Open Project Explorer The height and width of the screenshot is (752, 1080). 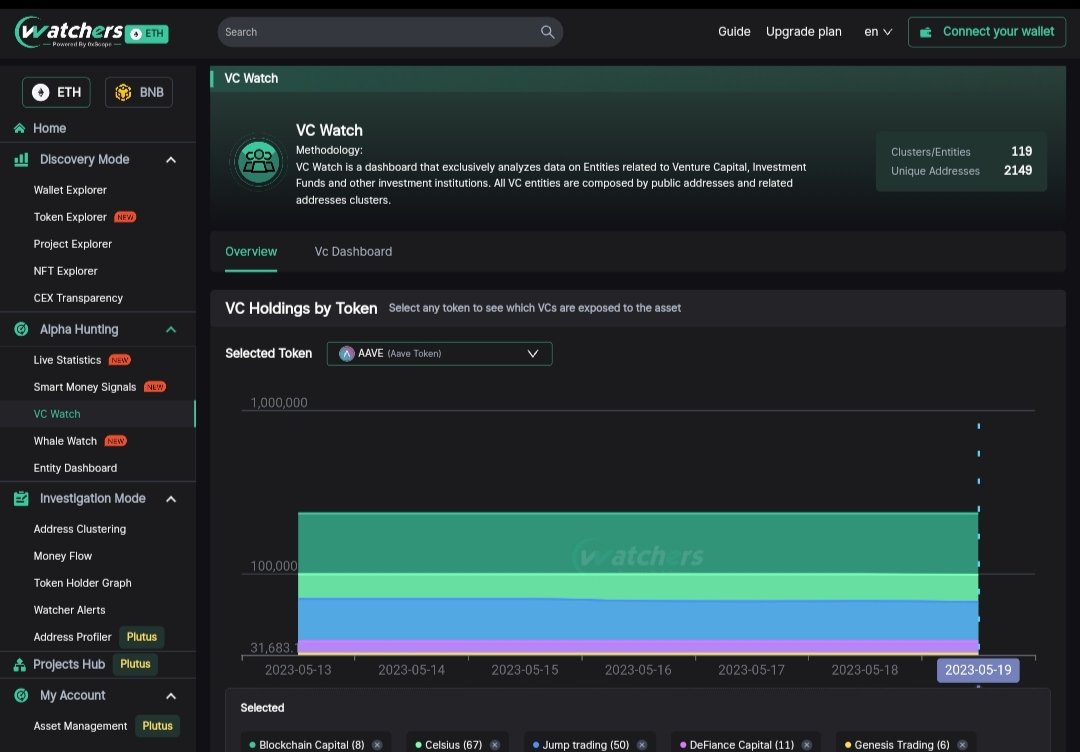pos(73,244)
